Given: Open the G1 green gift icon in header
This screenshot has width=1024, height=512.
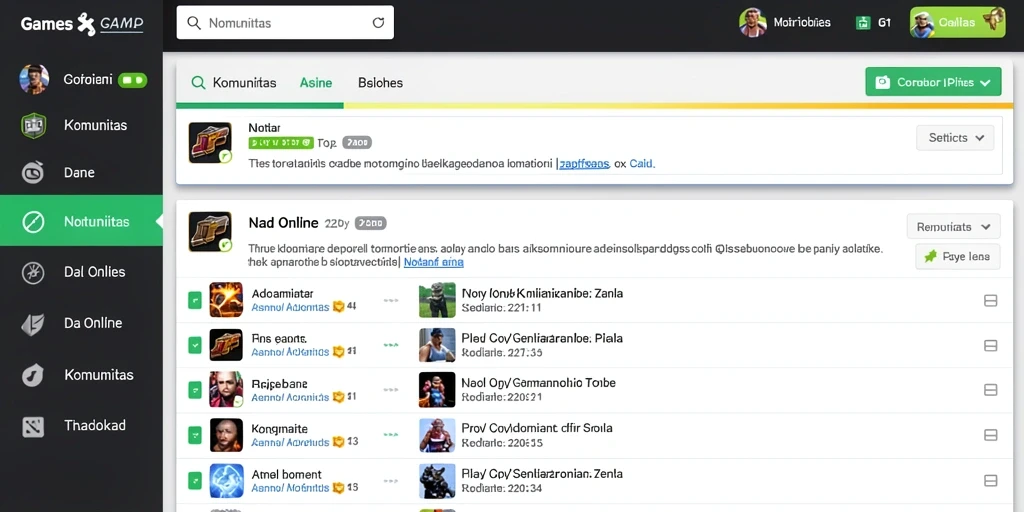Looking at the screenshot, I should 863,23.
